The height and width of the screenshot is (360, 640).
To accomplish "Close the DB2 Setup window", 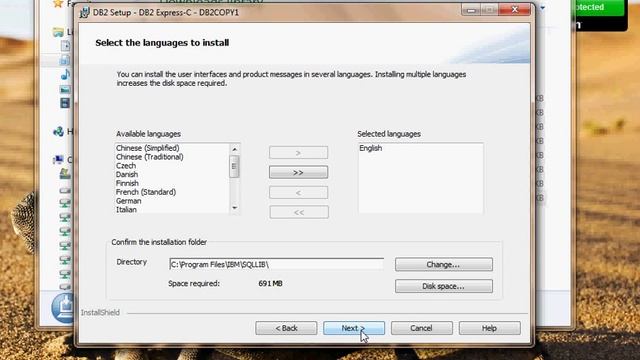I will coord(515,10).
